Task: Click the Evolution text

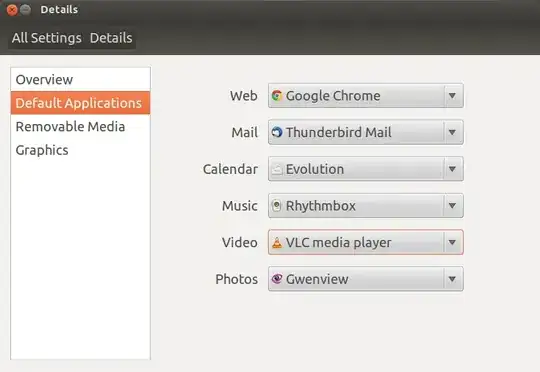Action: [315, 169]
